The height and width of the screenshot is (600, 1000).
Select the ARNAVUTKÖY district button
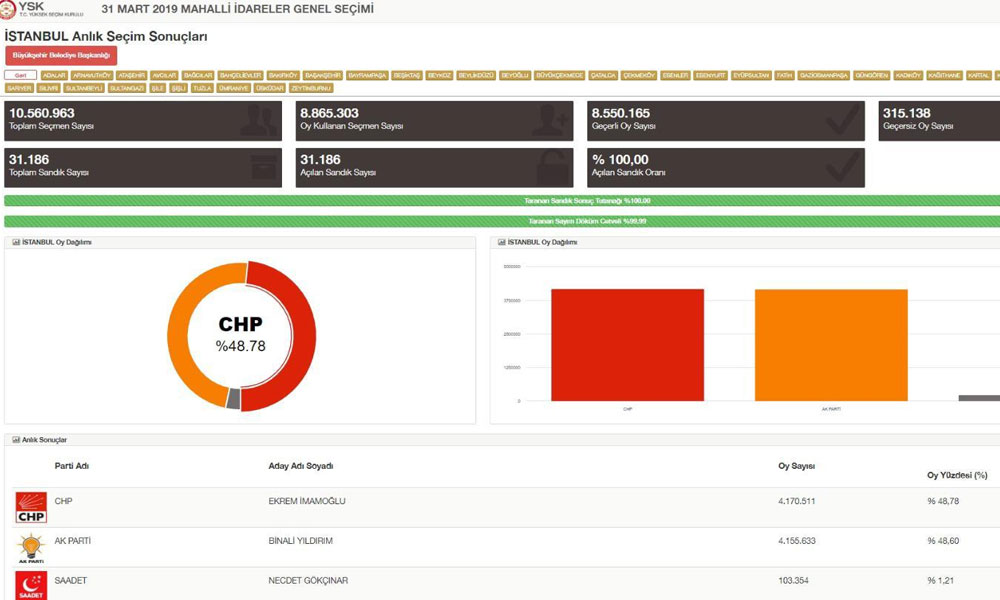[92, 75]
